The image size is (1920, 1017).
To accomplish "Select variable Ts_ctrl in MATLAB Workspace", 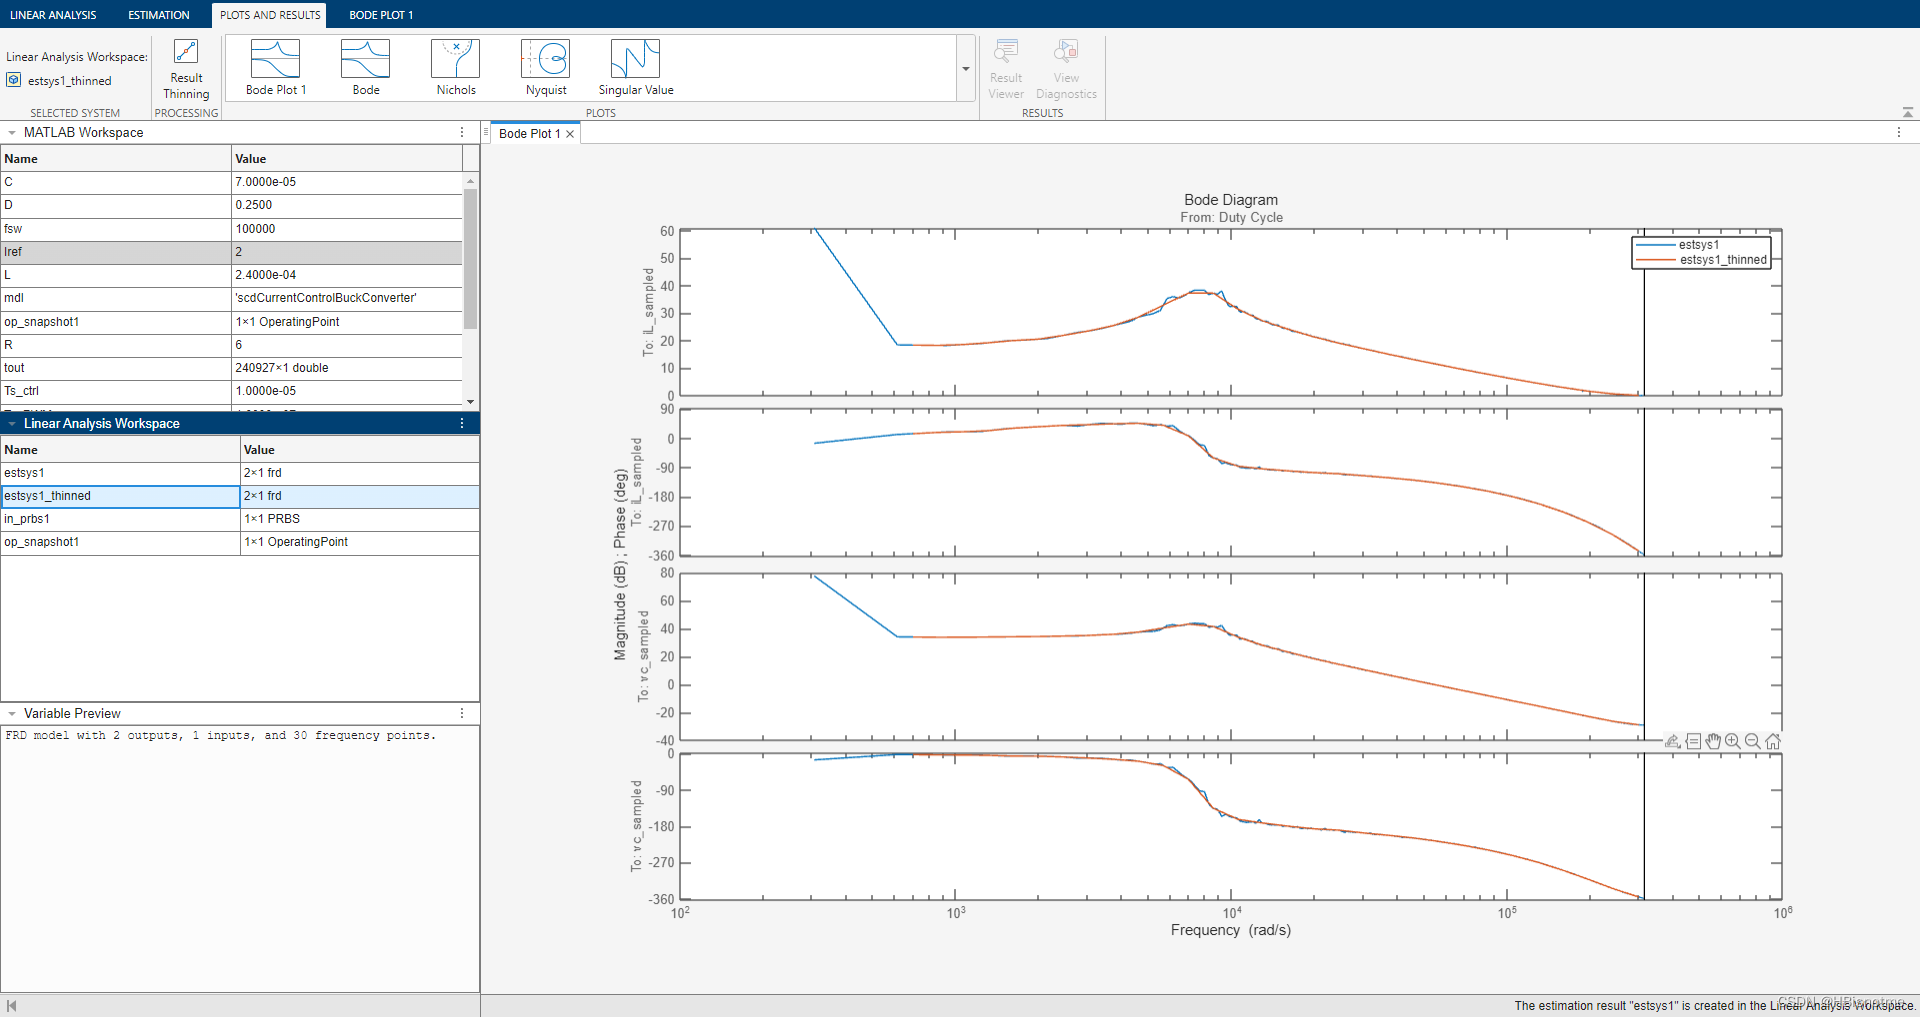I will click(231, 391).
